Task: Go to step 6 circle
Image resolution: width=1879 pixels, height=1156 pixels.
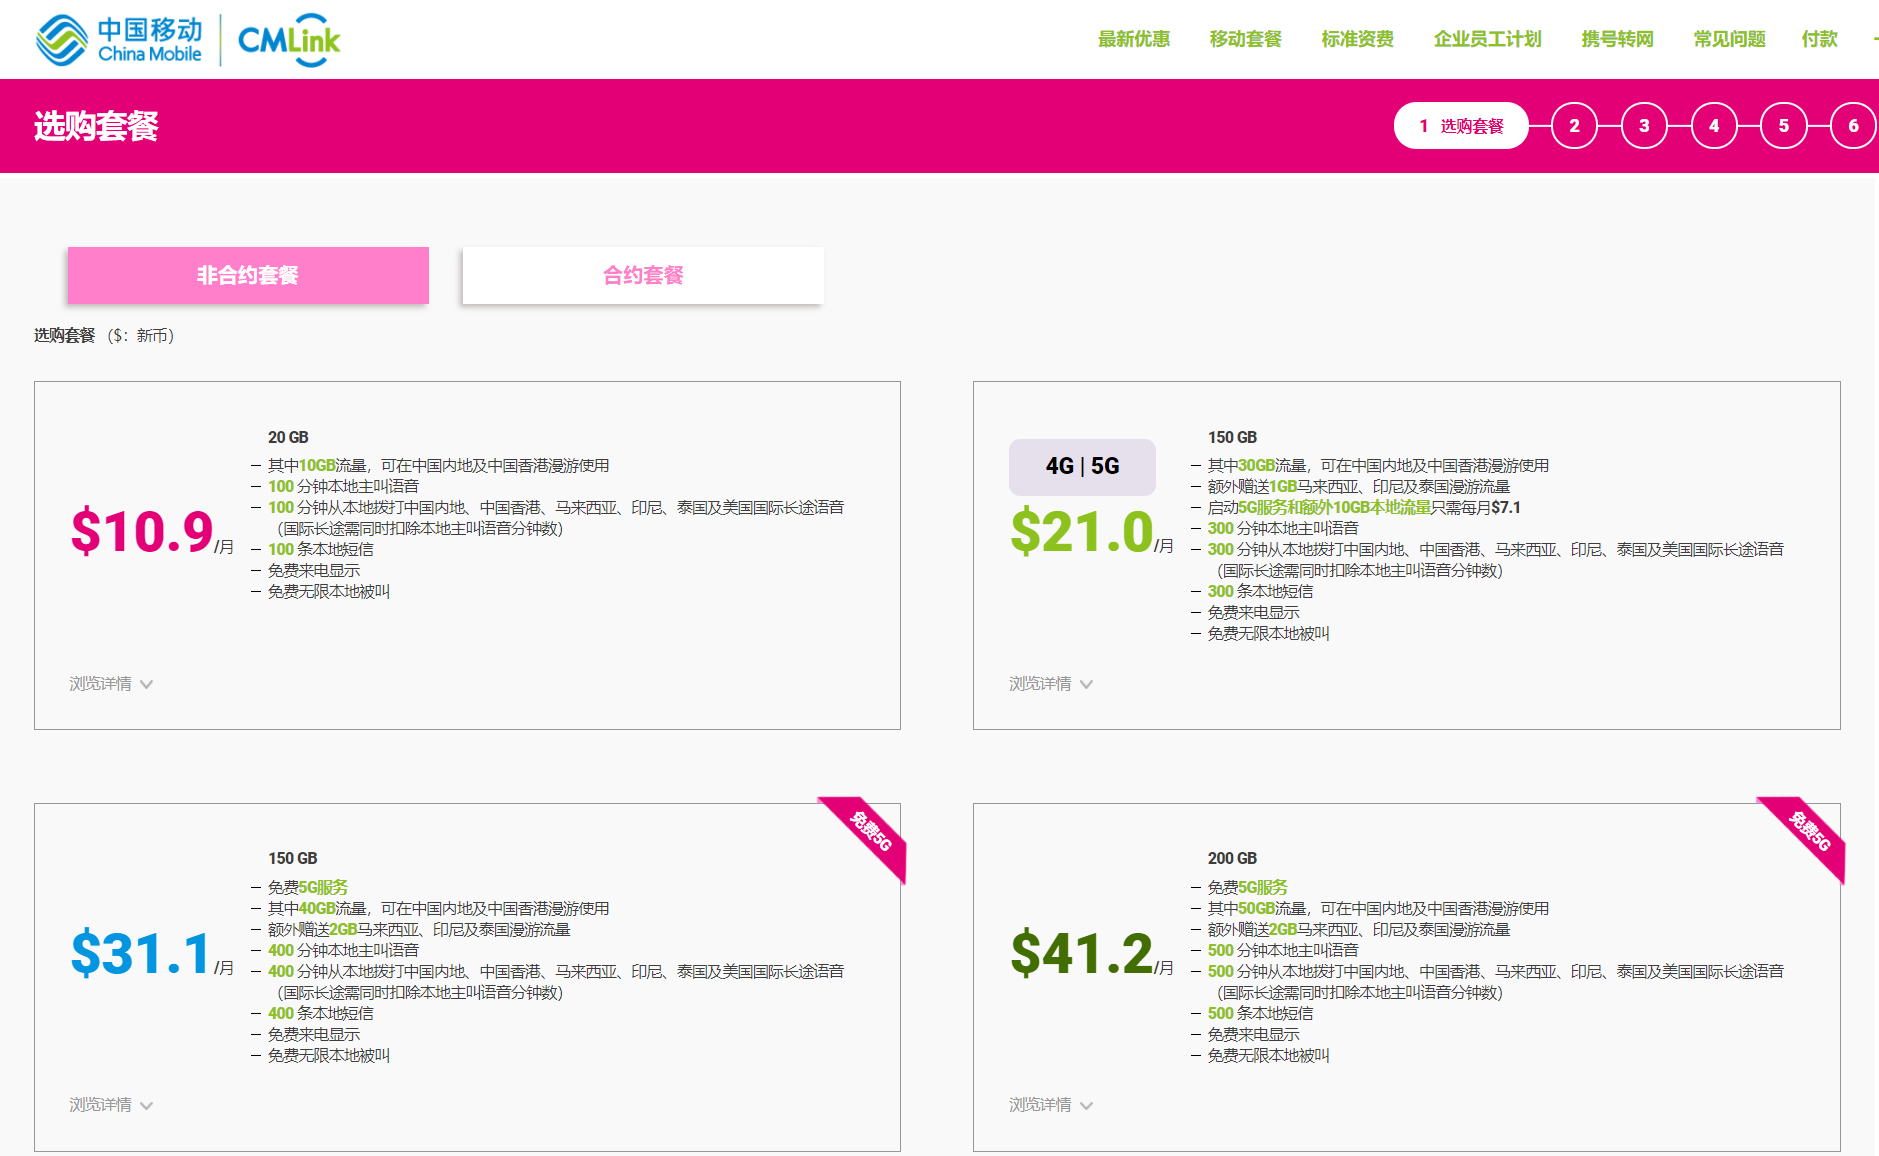Action: pyautogui.click(x=1853, y=126)
